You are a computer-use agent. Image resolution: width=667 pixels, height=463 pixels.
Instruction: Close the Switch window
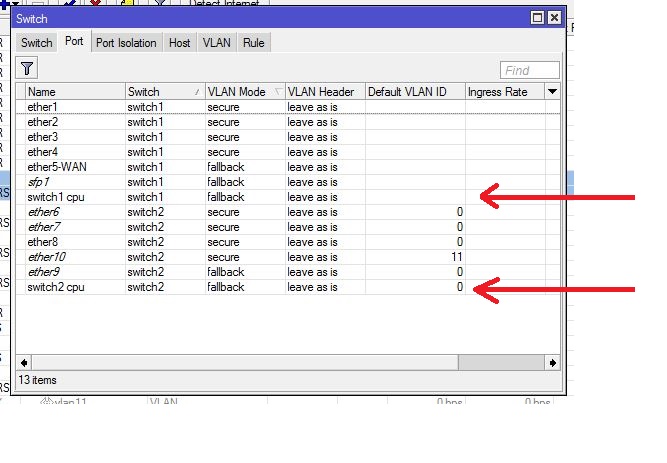coord(554,18)
